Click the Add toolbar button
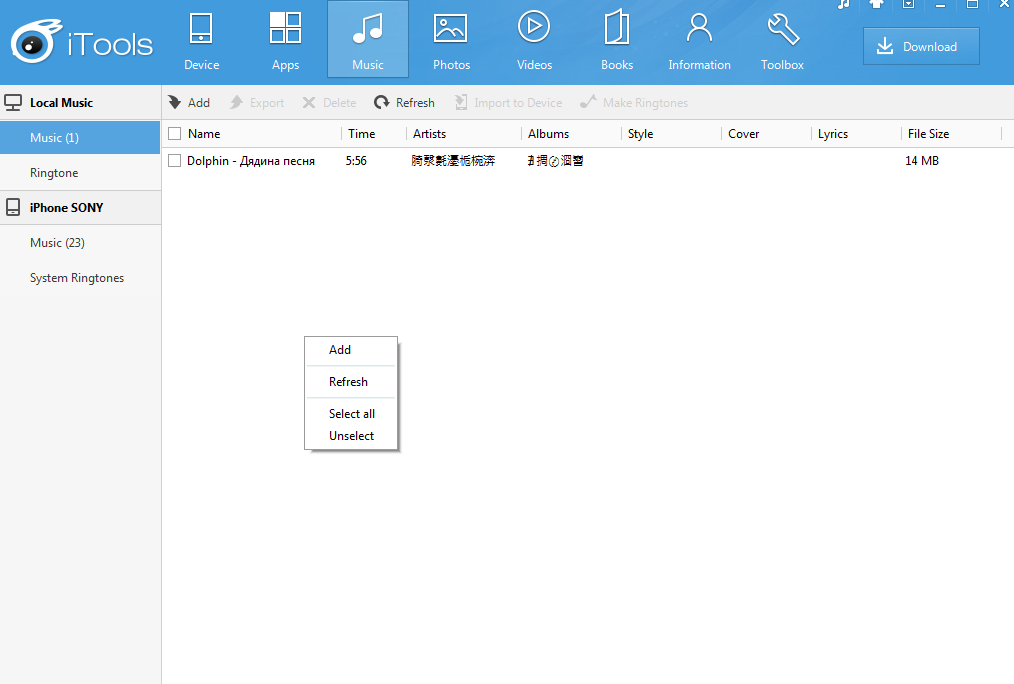Screen dimensions: 1014x684 pos(189,103)
